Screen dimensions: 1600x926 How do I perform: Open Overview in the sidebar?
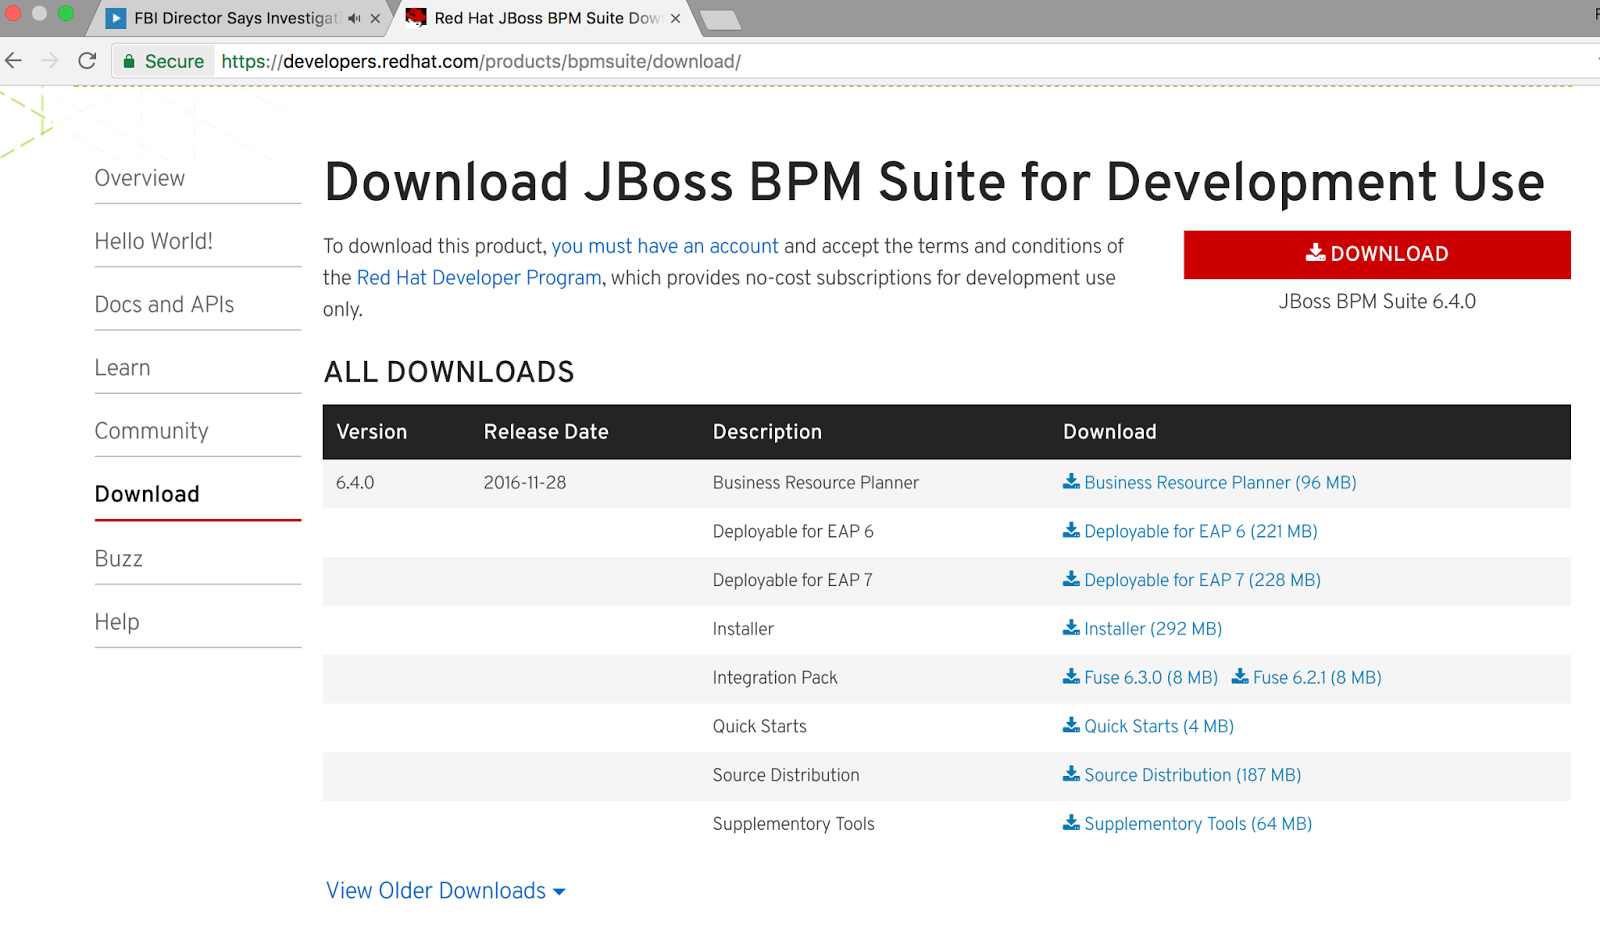pos(140,178)
